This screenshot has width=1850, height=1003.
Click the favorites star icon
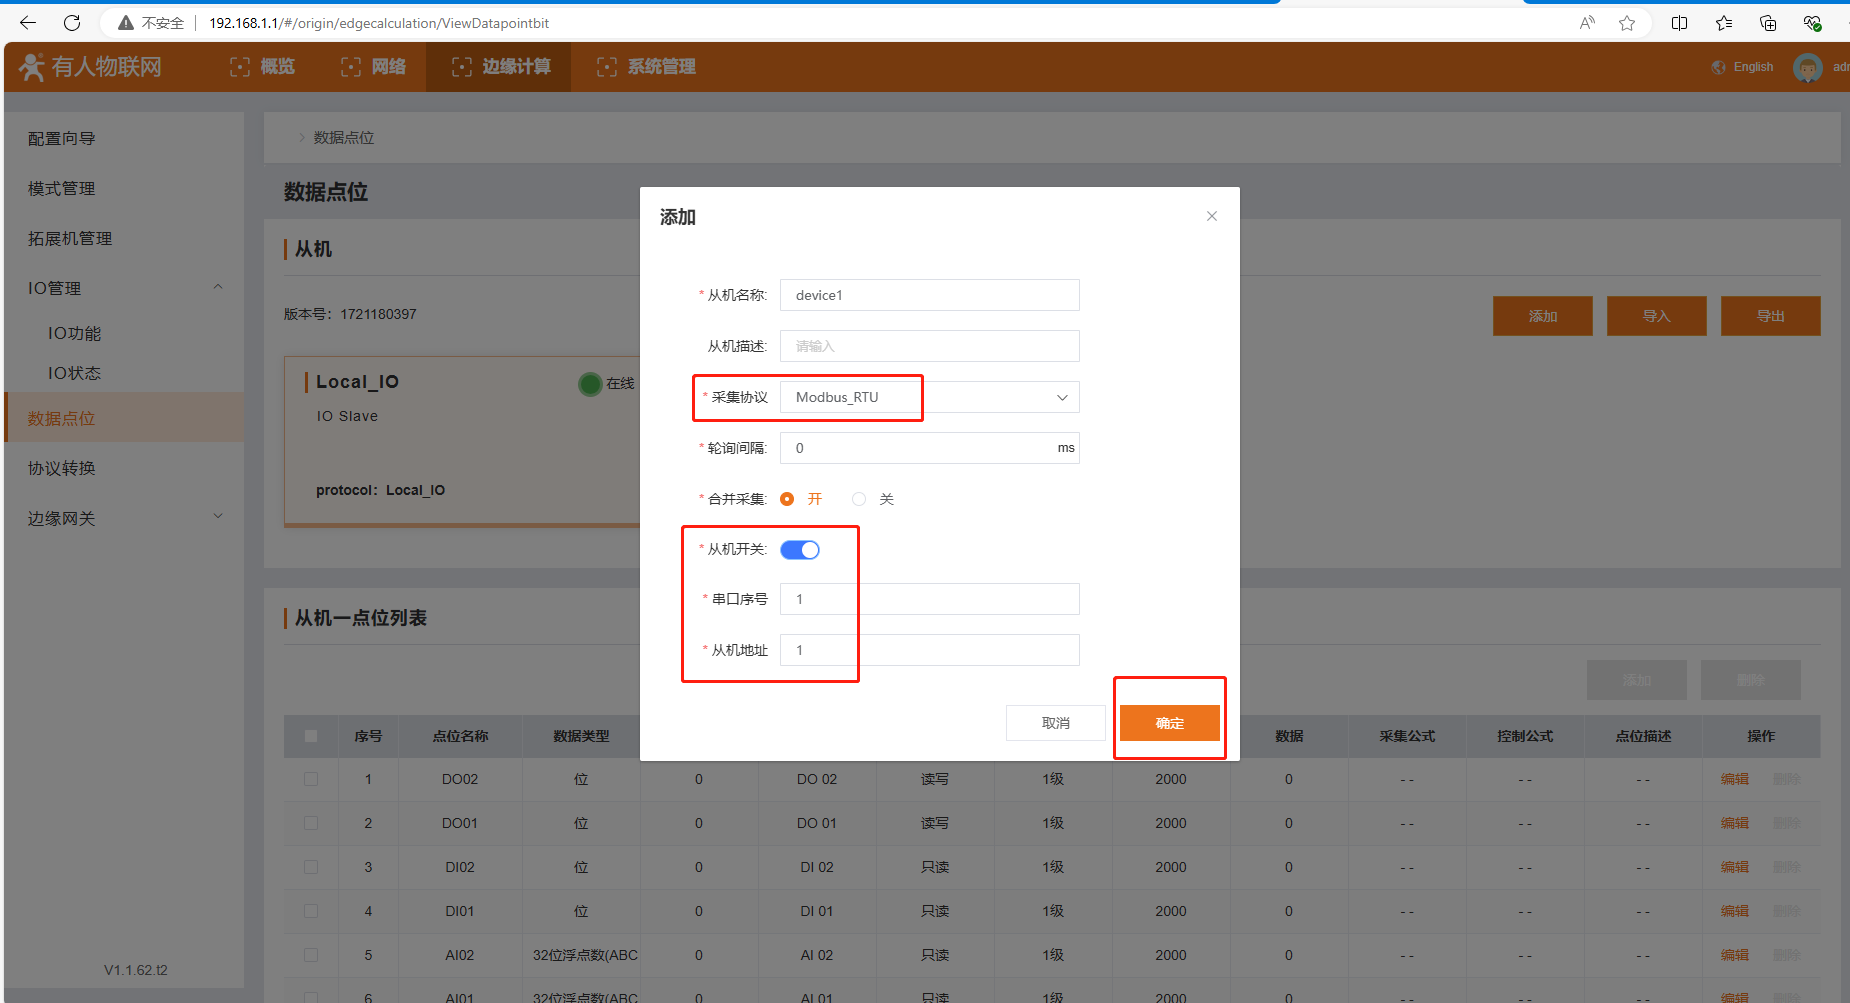1627,23
